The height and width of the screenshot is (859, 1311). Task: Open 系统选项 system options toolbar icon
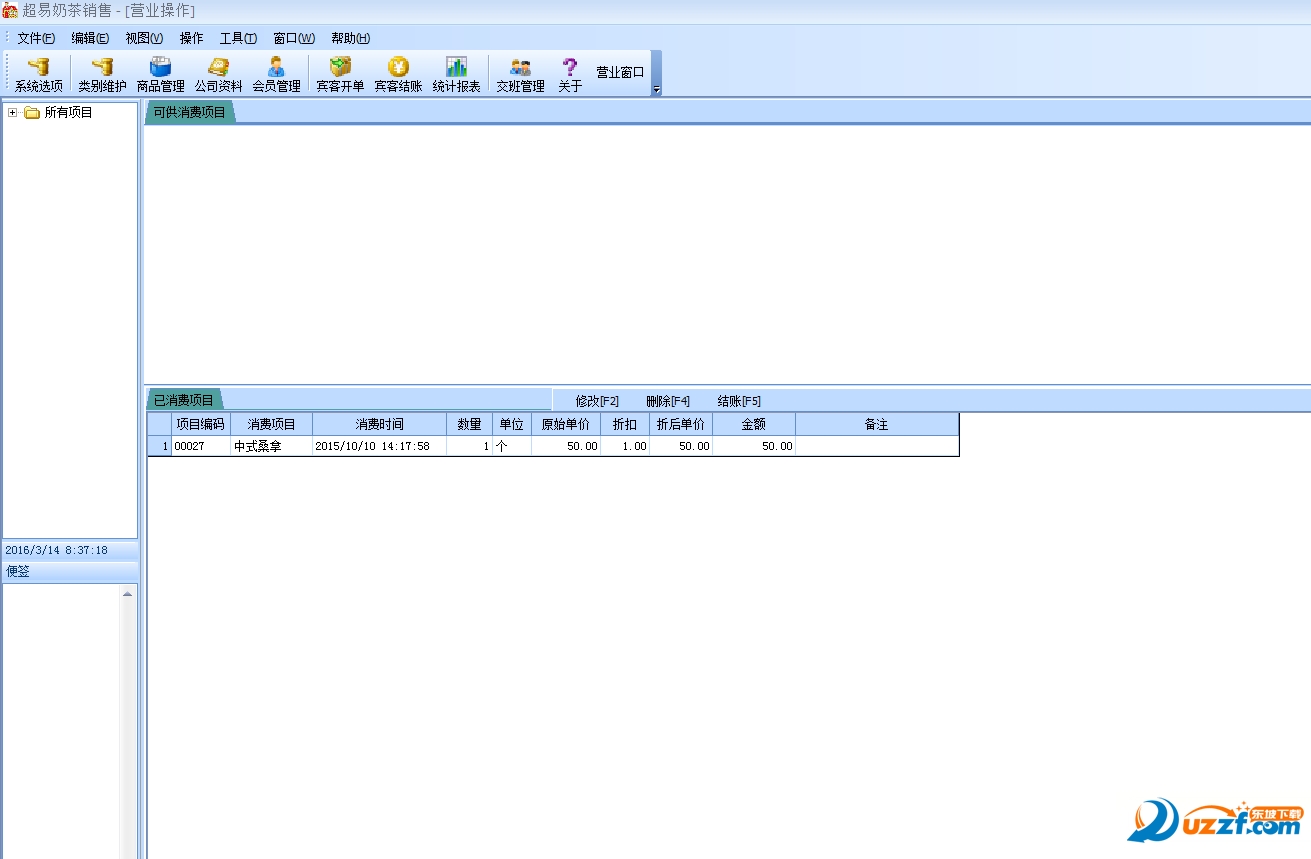click(38, 75)
